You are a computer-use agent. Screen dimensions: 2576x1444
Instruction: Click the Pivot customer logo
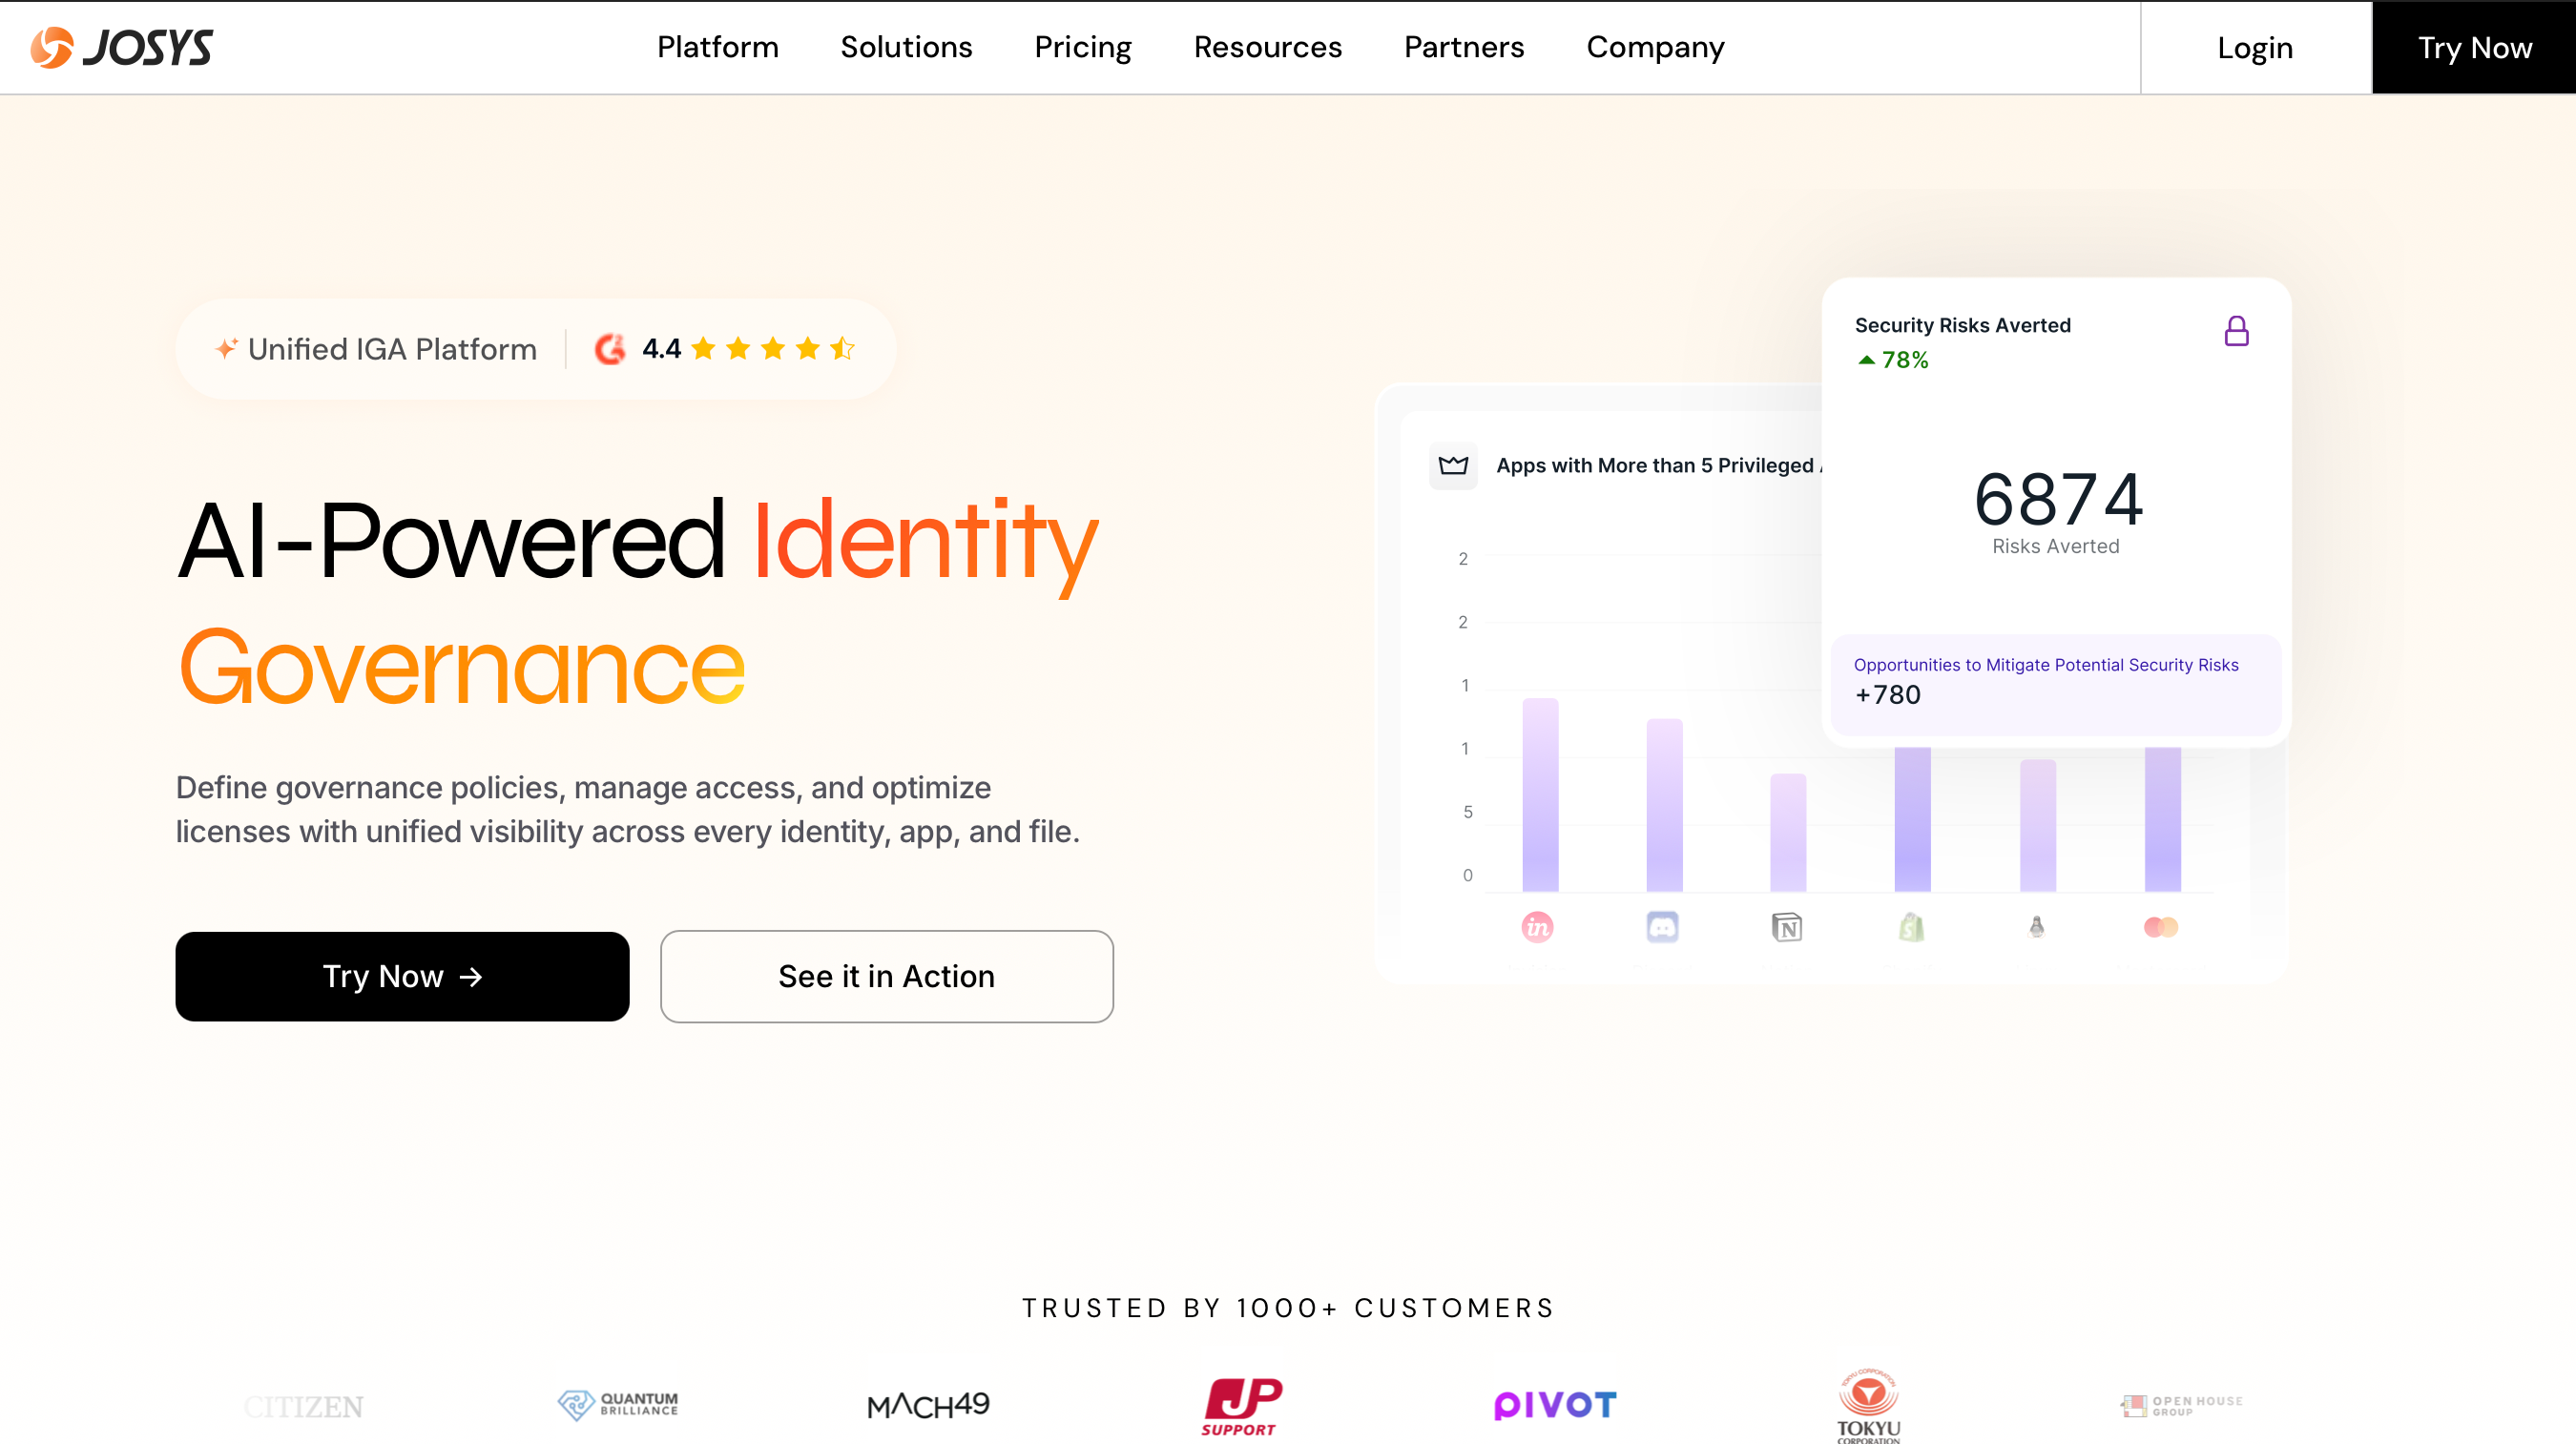click(1555, 1405)
